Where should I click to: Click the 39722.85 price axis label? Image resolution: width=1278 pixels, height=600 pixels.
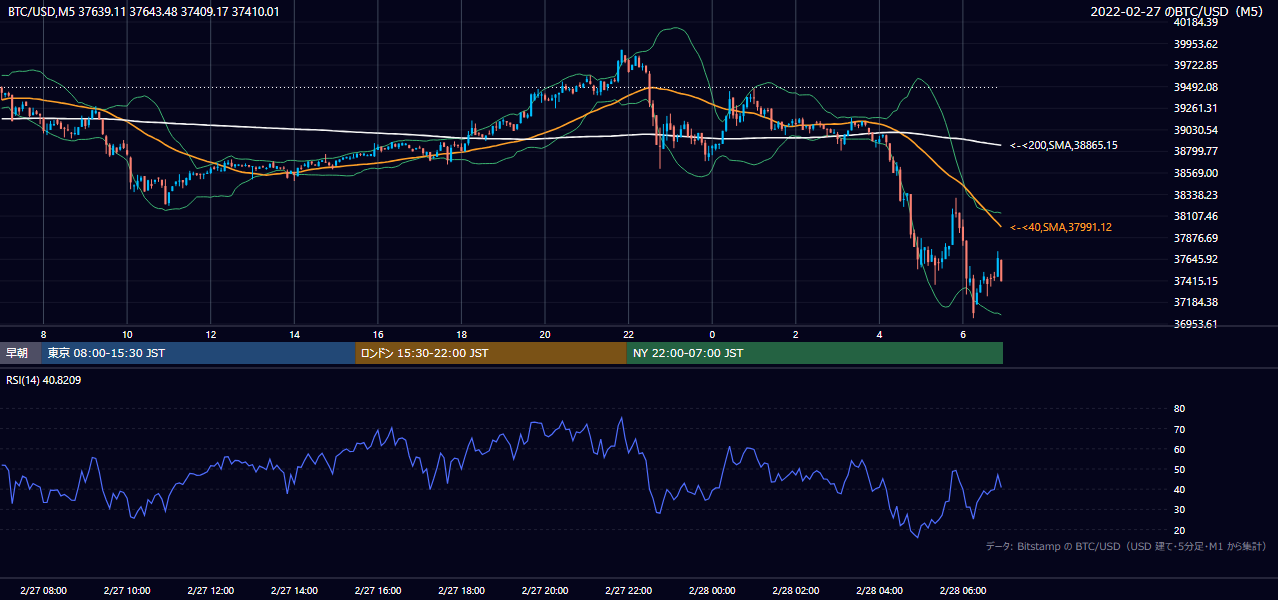[x=1195, y=65]
